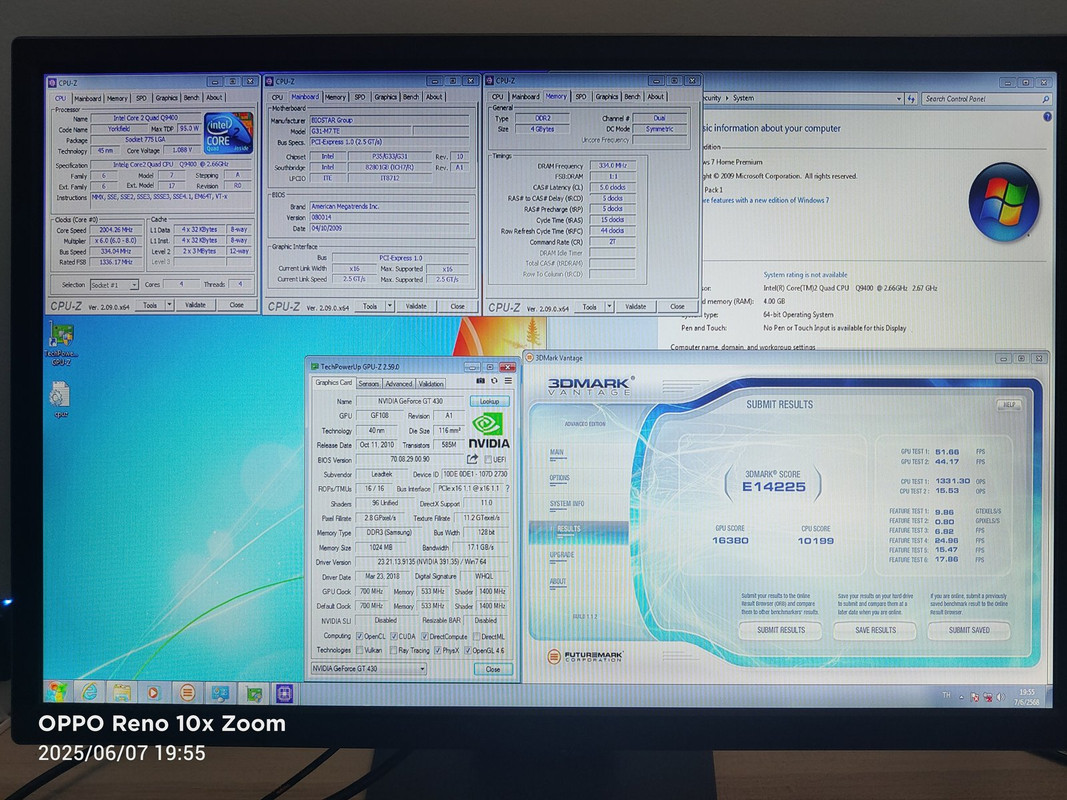Launch Internet Explorer from the taskbar
1067x800 pixels.
click(89, 693)
